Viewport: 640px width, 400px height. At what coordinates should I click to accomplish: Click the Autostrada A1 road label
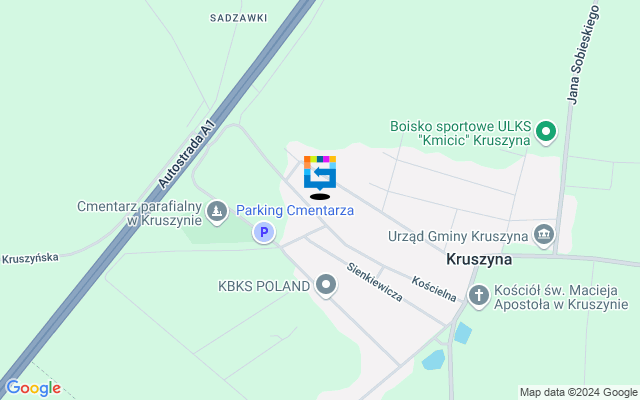point(186,153)
